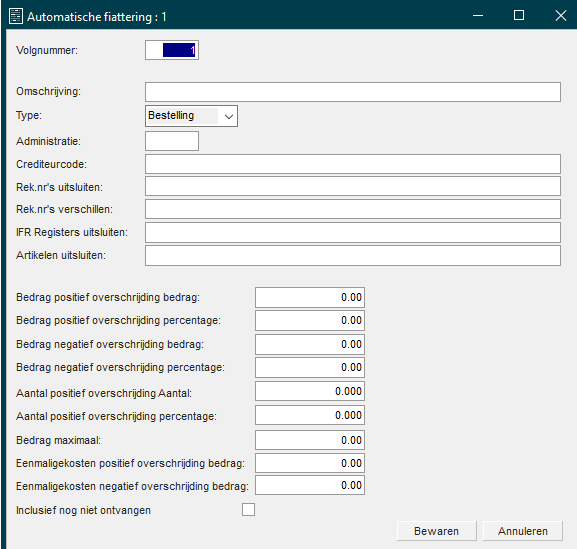Image resolution: width=577 pixels, height=549 pixels.
Task: Maximize the Automatische fiattering window
Action: tap(519, 15)
